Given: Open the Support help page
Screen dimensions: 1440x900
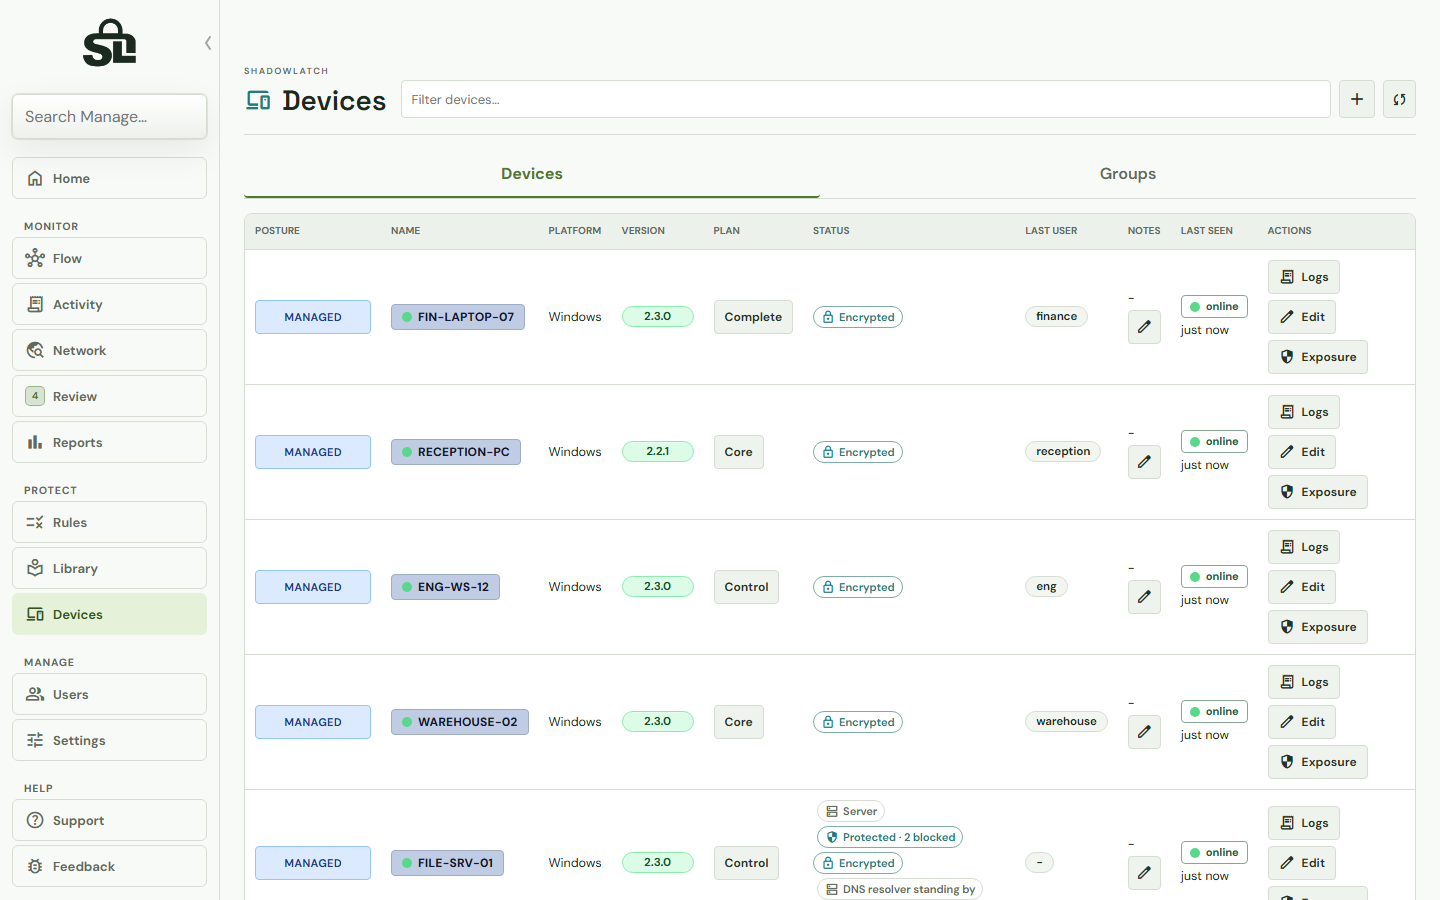Looking at the screenshot, I should 110,820.
